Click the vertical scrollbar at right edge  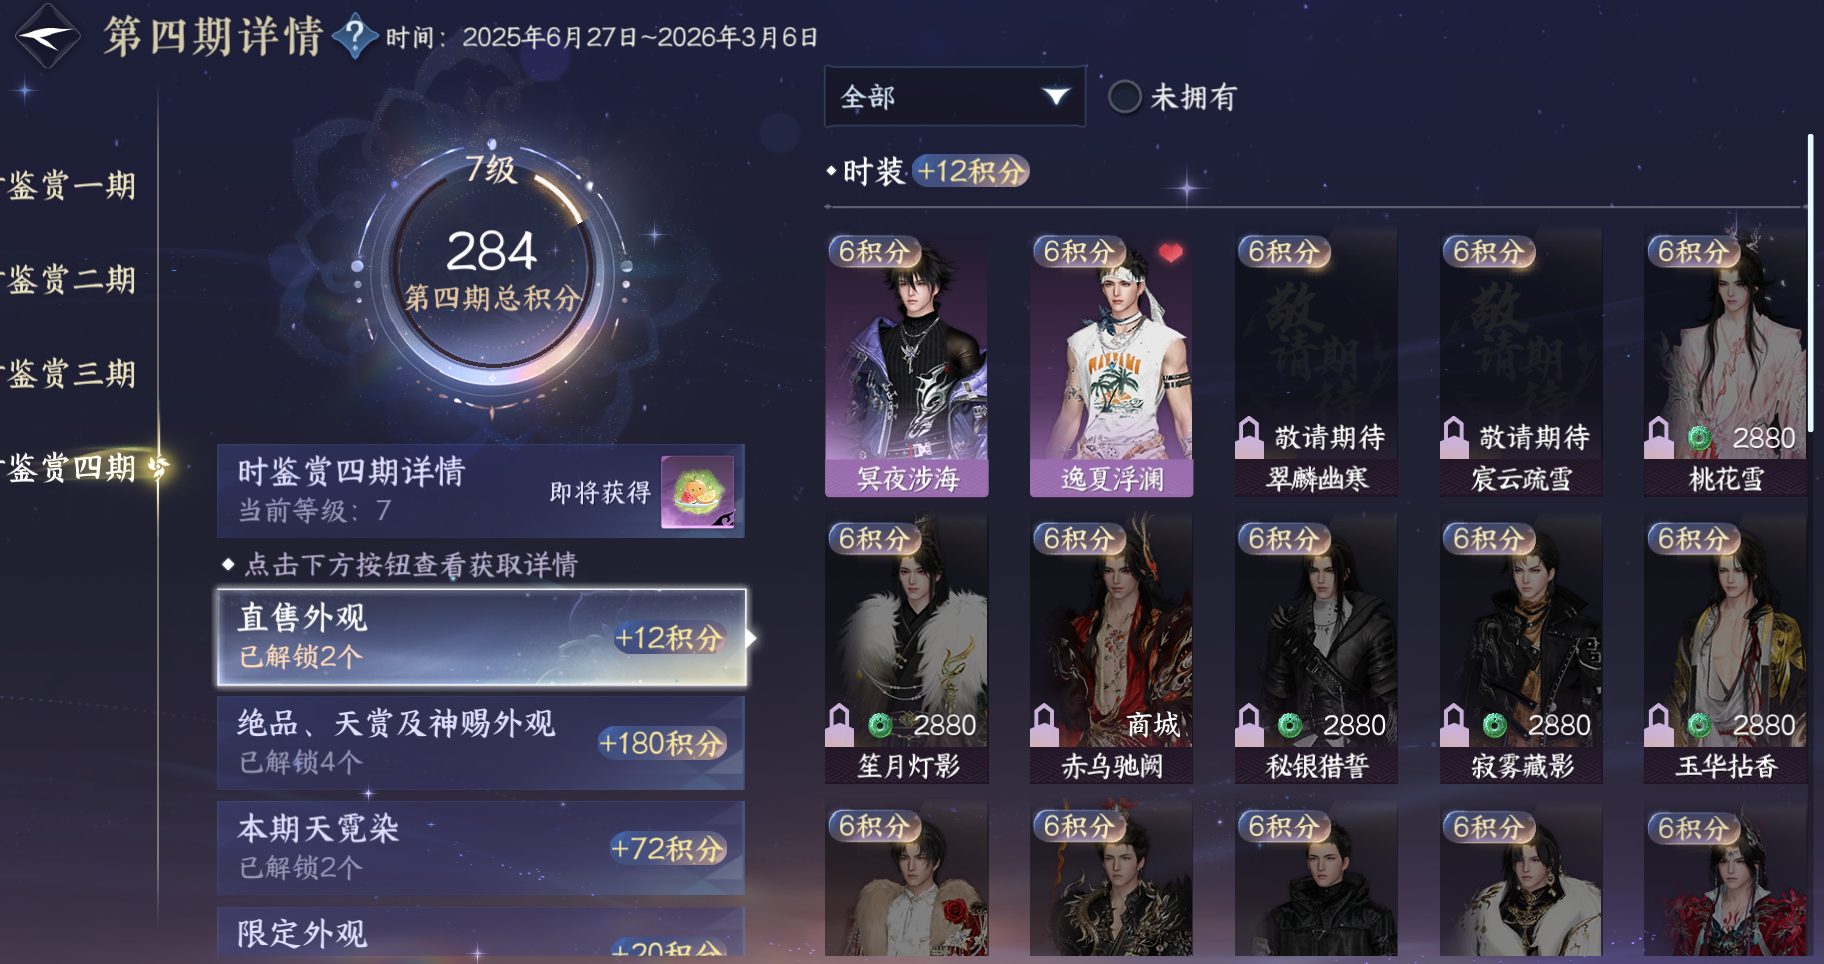tap(1810, 283)
